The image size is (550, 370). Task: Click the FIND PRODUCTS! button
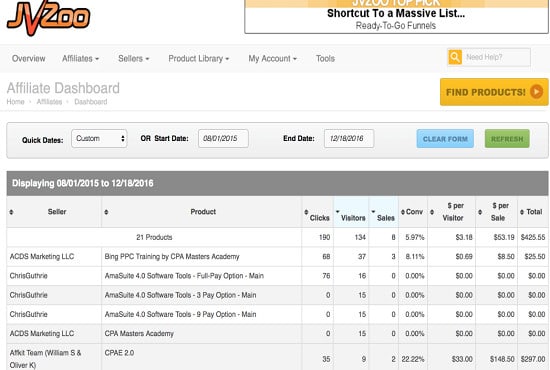point(494,92)
